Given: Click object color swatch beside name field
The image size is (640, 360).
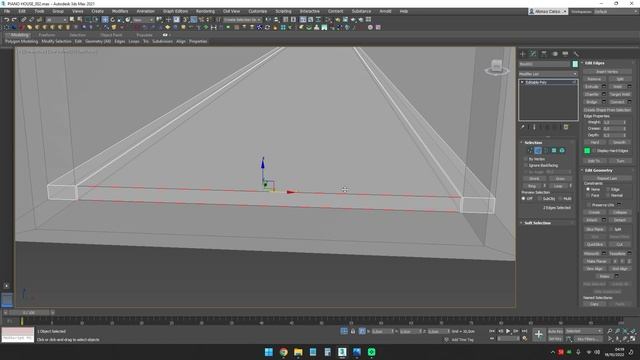Looking at the screenshot, I should coord(575,64).
